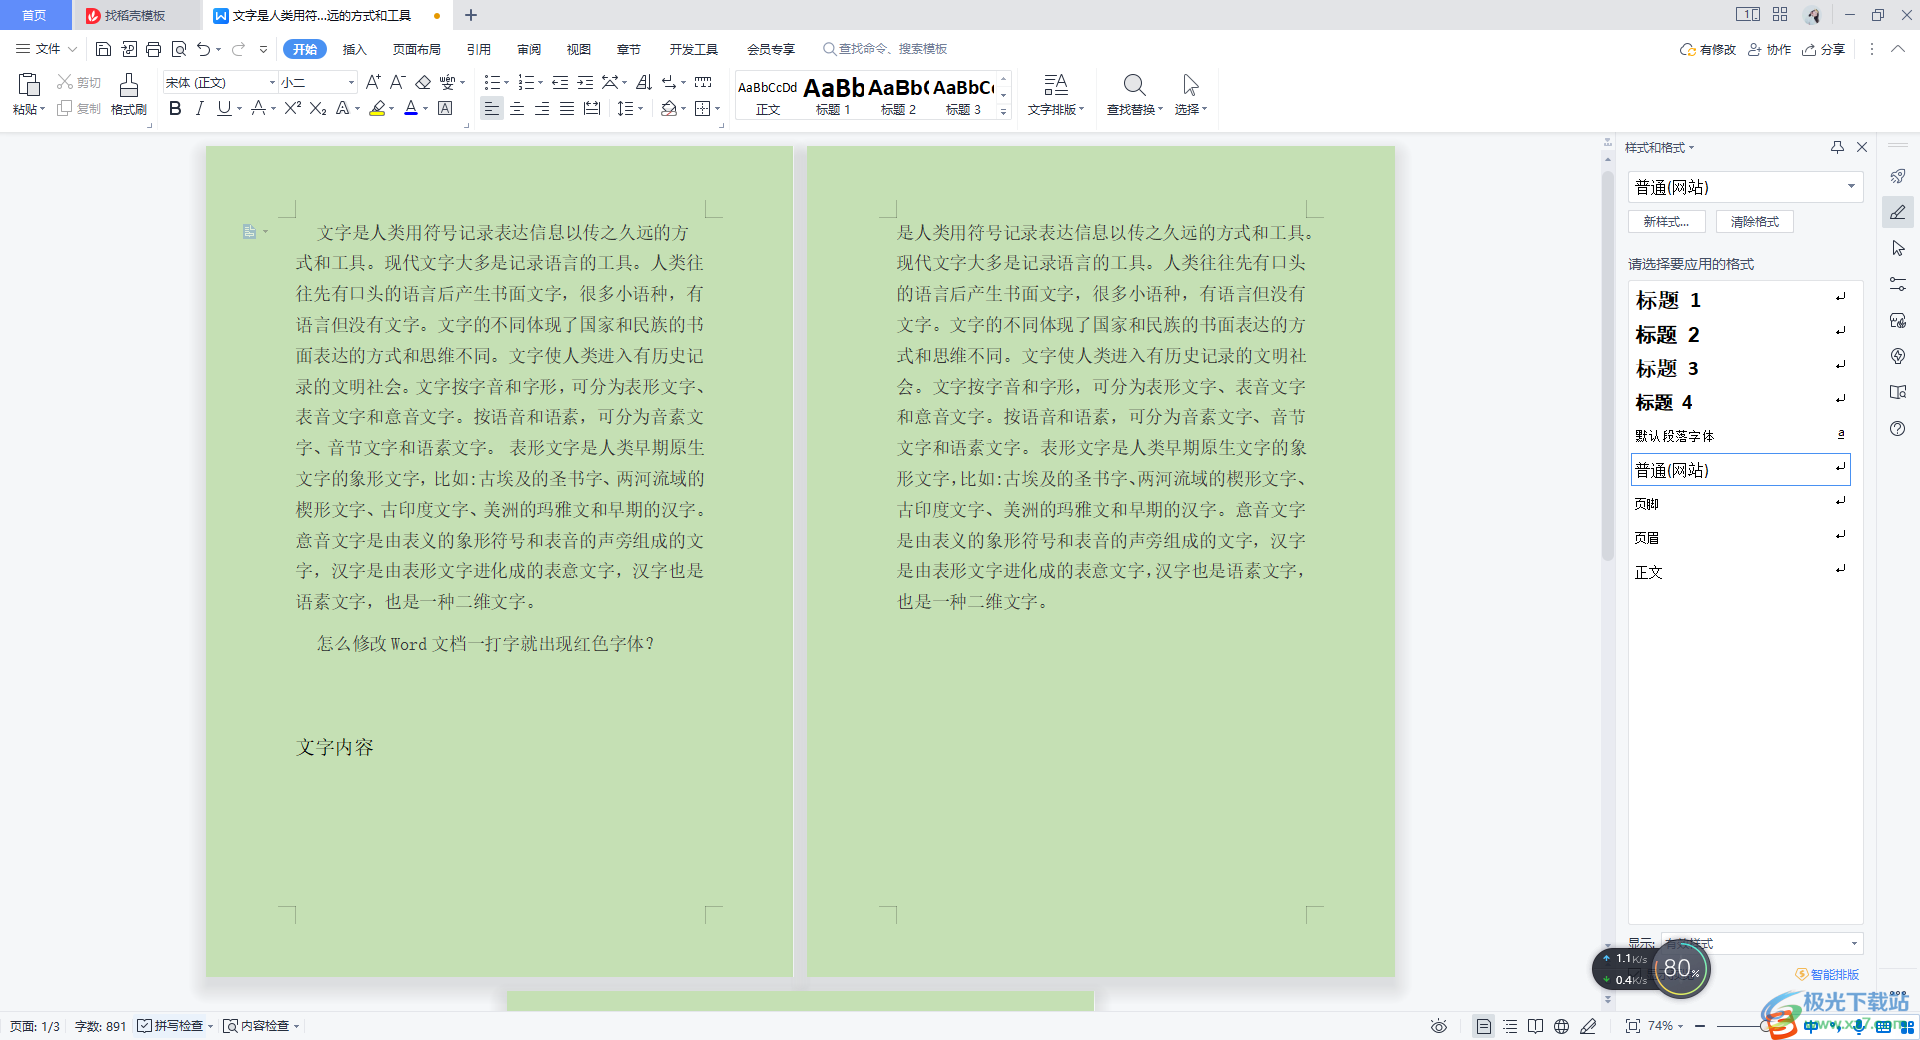Toggle Bold formatting

coord(175,108)
